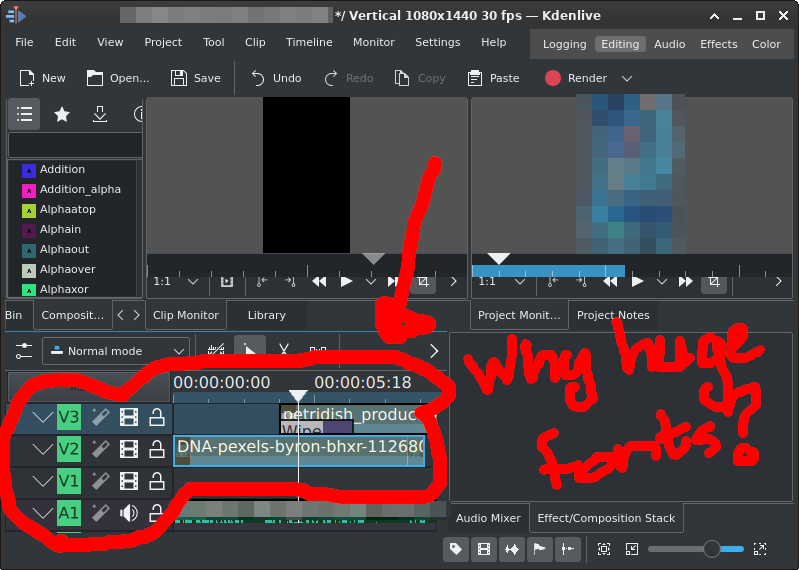
Task: Open the Project Notes tab
Action: [x=613, y=315]
